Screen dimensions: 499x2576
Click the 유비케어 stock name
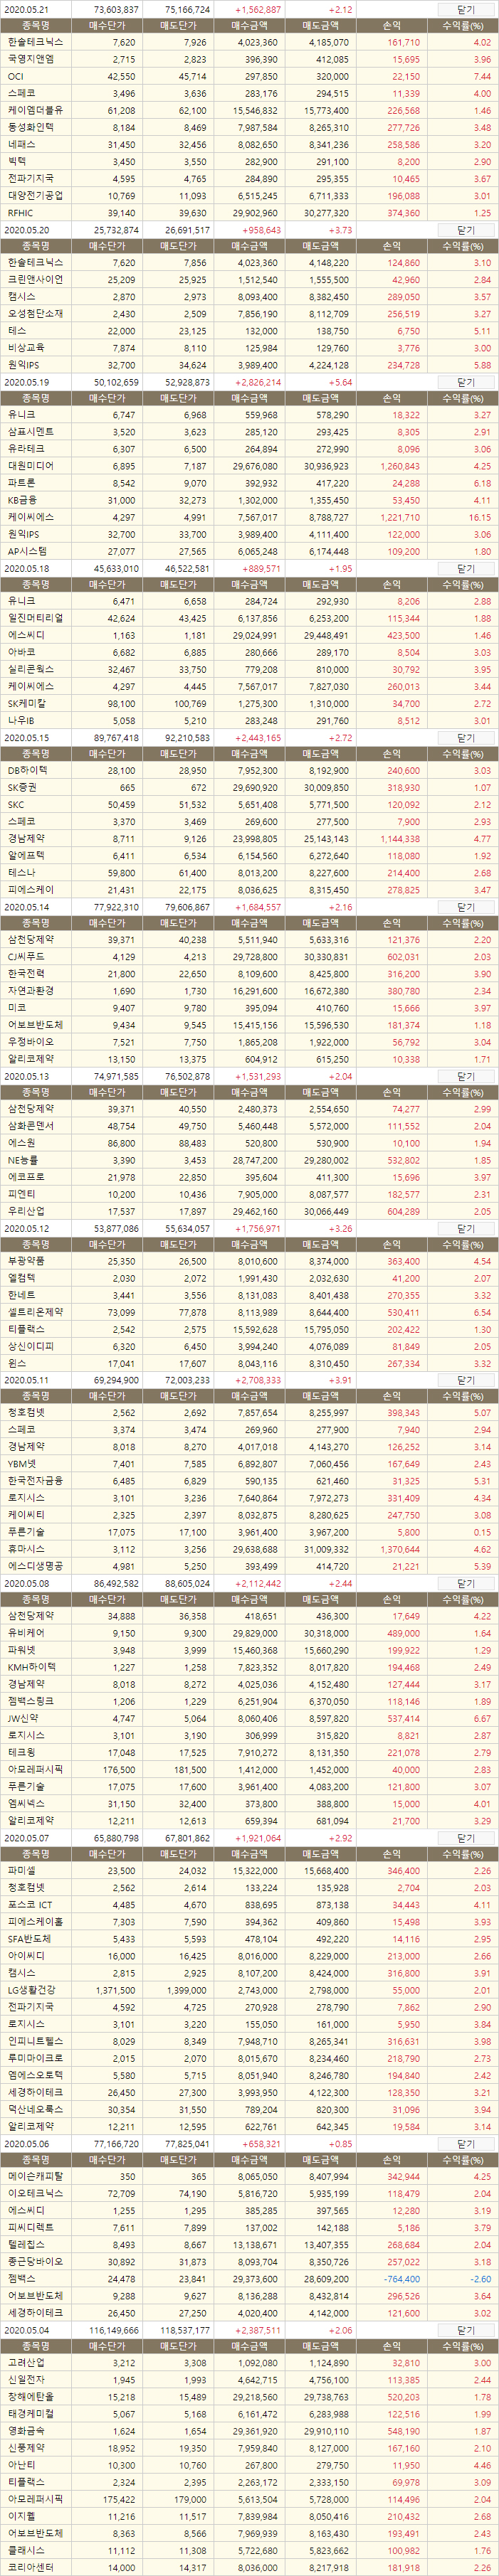(27, 1633)
